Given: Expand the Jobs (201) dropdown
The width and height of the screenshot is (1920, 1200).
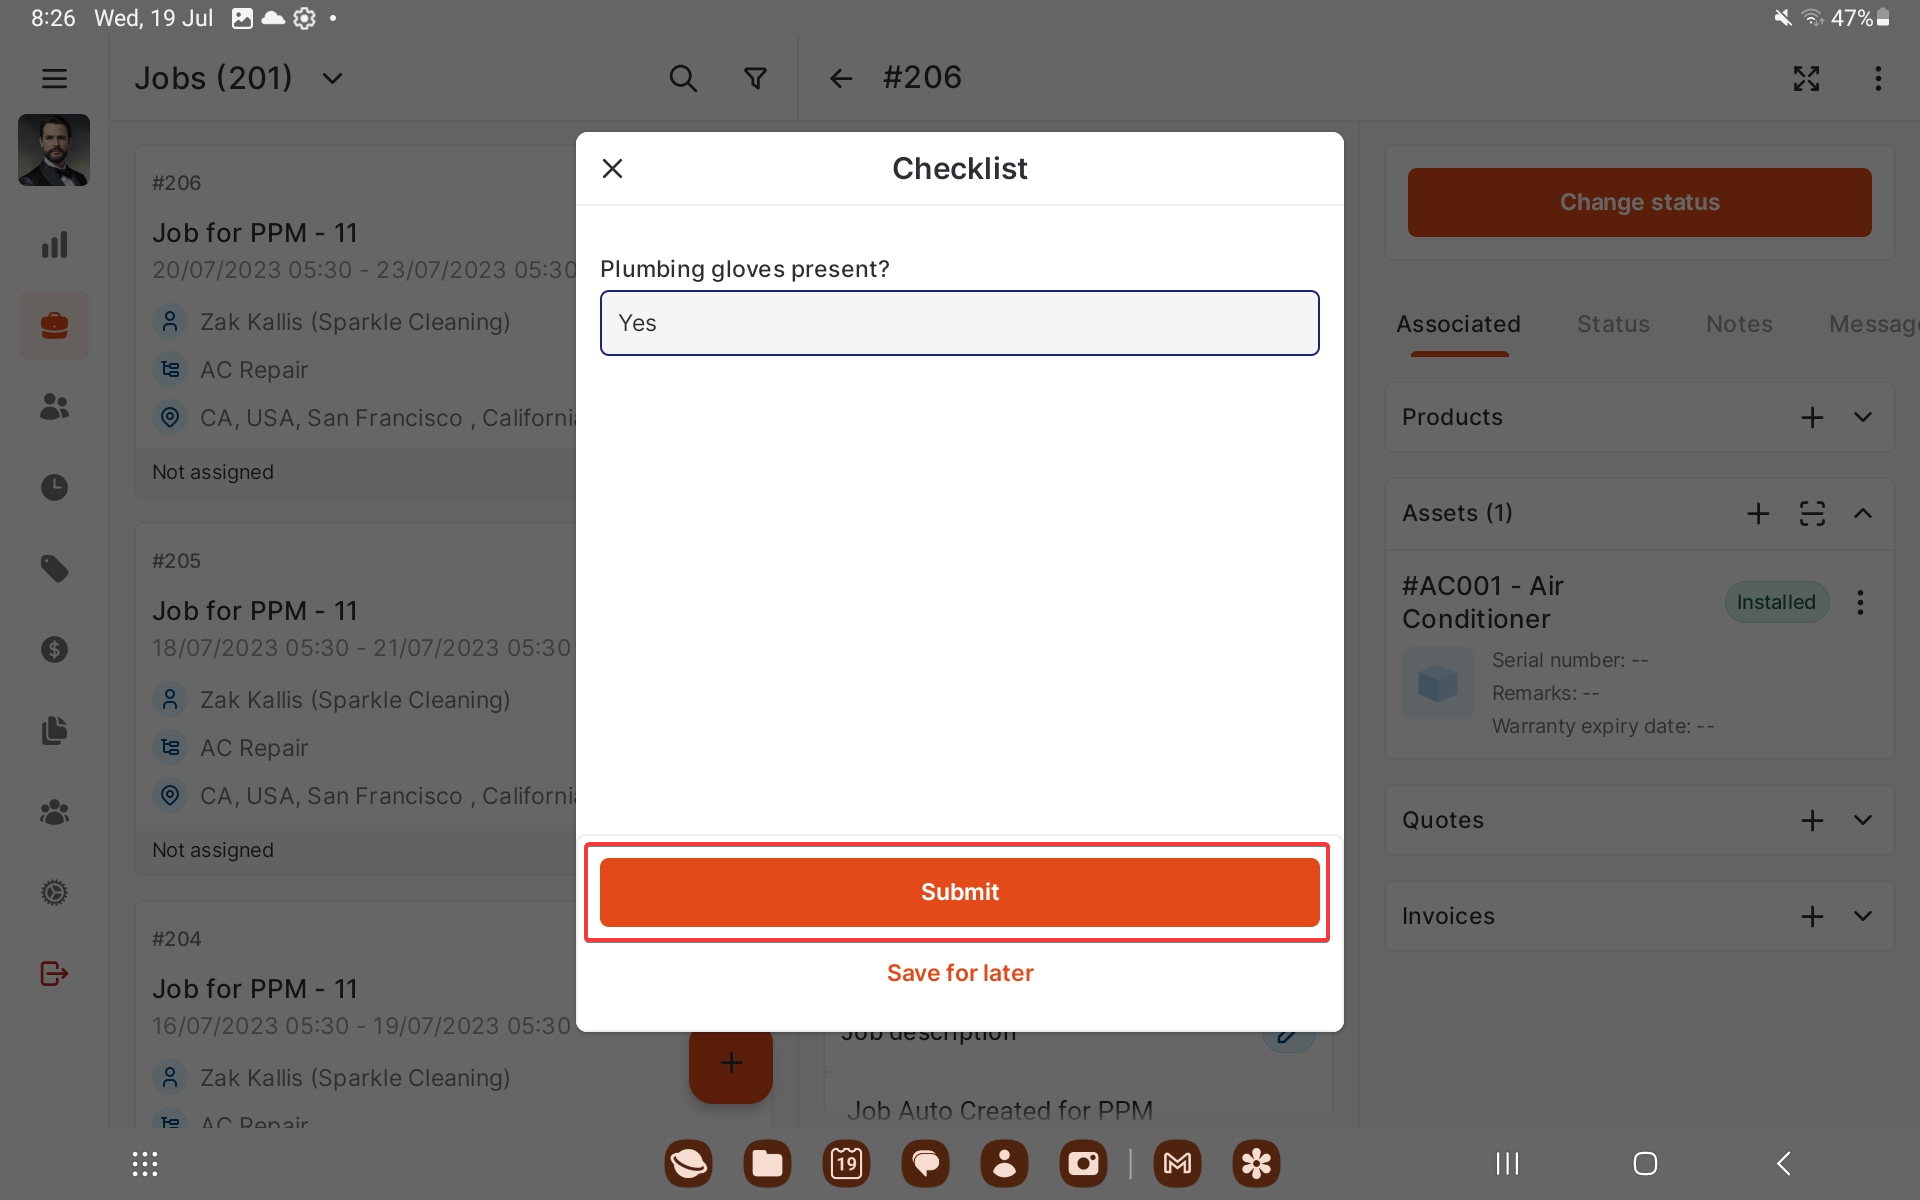Looking at the screenshot, I should click(x=333, y=78).
